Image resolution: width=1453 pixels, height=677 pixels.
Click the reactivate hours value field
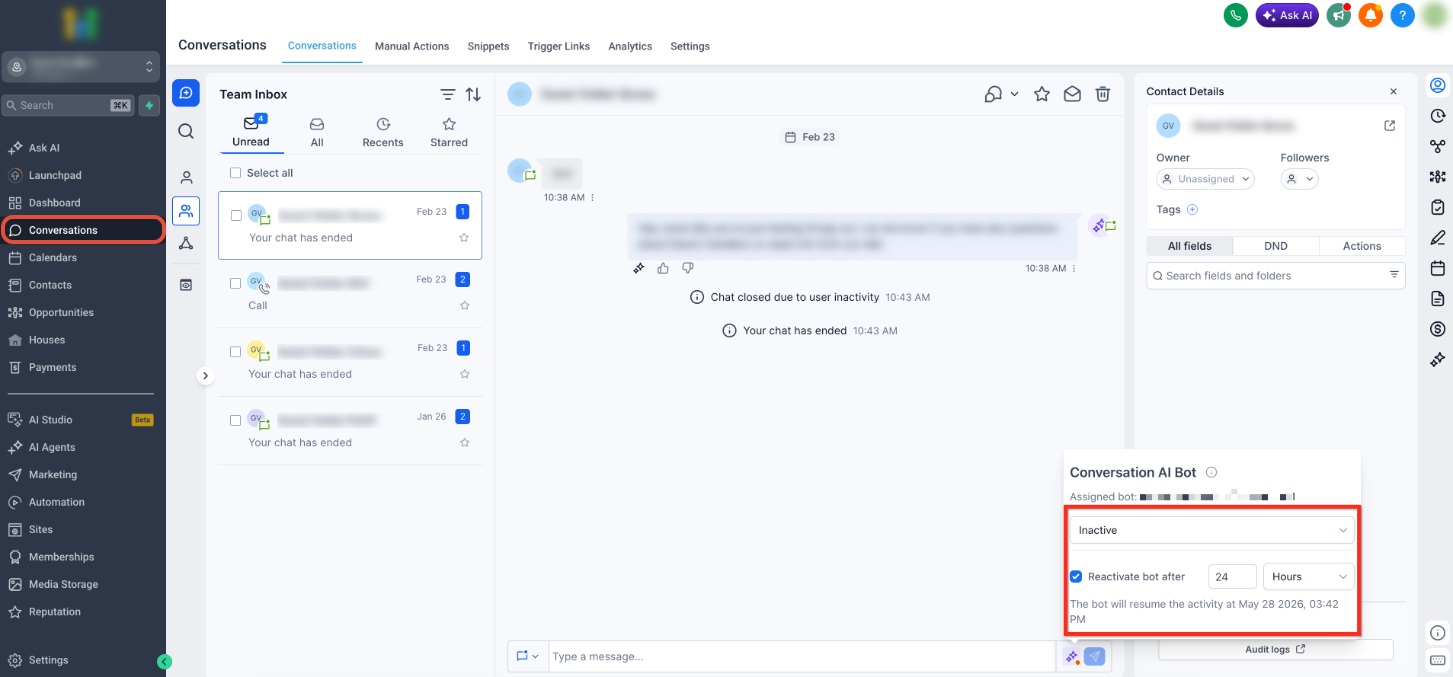(x=1232, y=577)
